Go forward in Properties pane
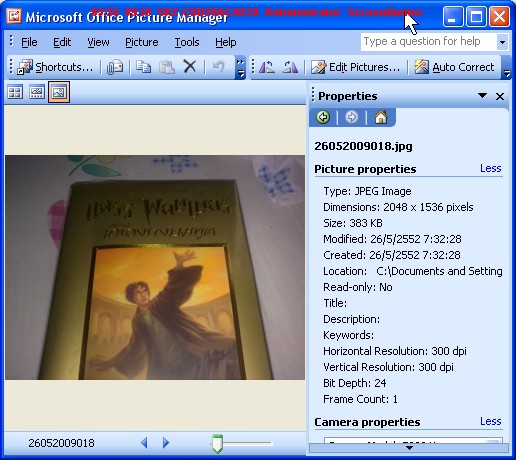This screenshot has height=460, width=516. click(x=351, y=117)
